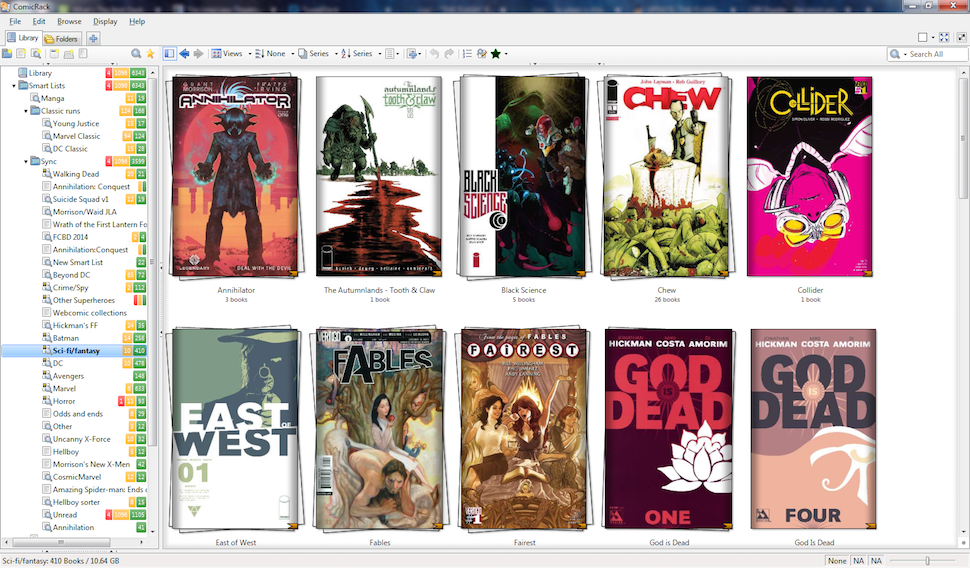Open the duplicate/export list dropdown icon

coord(414,54)
